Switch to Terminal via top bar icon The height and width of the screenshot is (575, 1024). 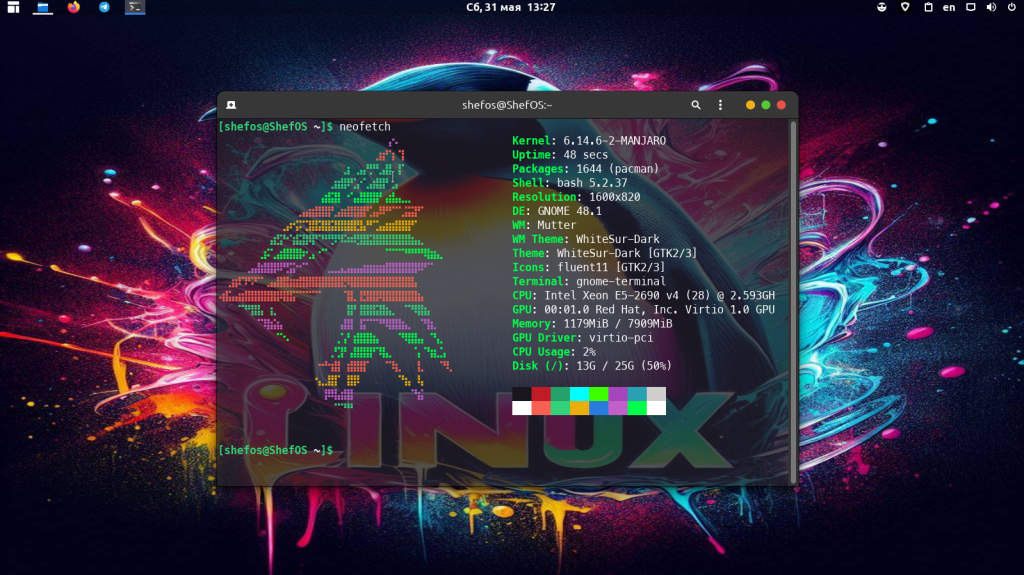click(135, 7)
